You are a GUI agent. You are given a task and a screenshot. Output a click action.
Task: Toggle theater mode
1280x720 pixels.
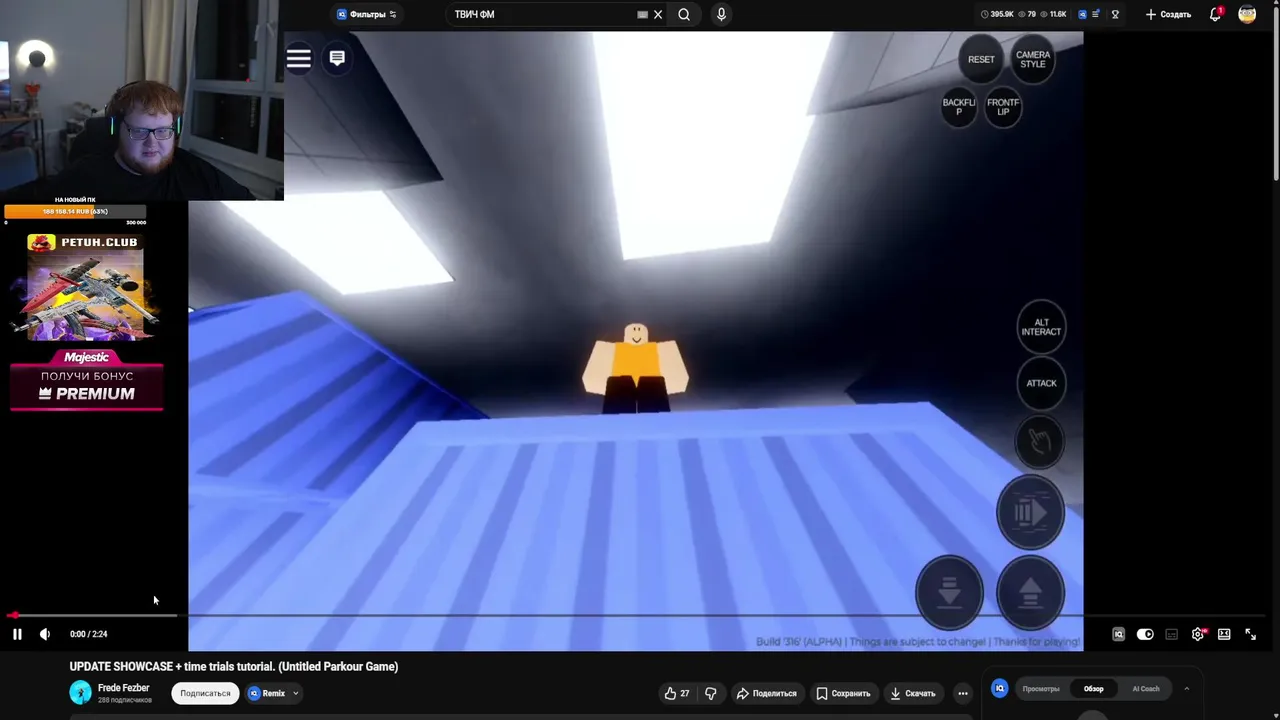point(1224,634)
